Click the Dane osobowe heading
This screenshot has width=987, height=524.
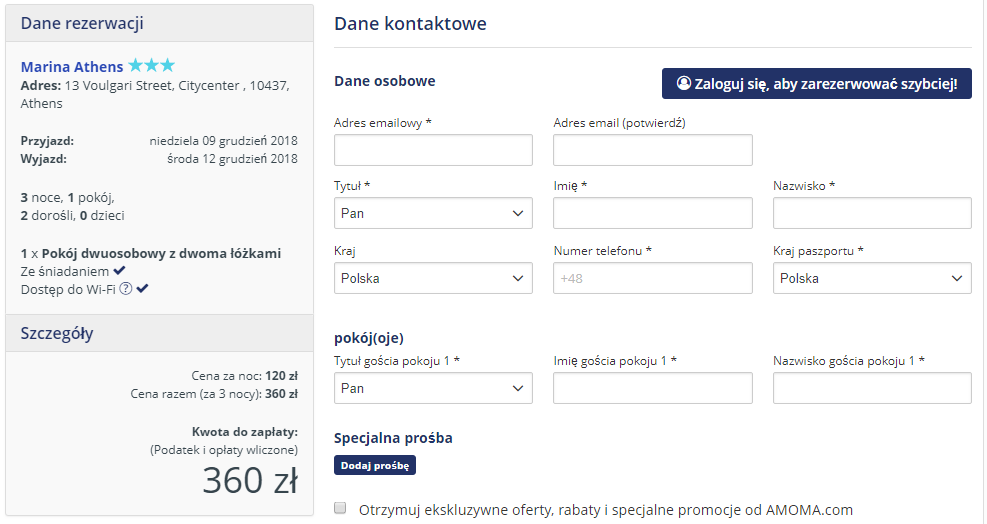click(x=385, y=81)
